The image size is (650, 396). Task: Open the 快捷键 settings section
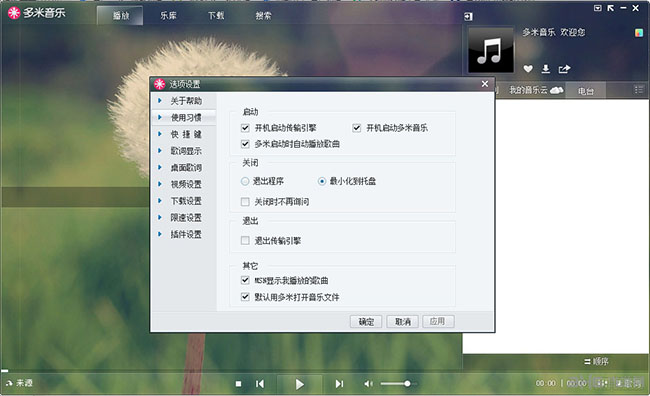184,134
